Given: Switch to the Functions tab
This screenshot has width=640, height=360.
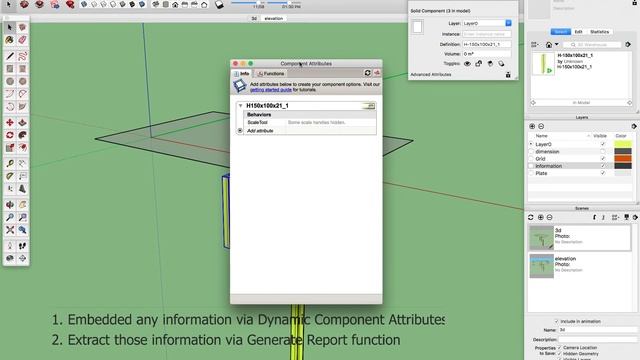Looking at the screenshot, I should (271, 73).
